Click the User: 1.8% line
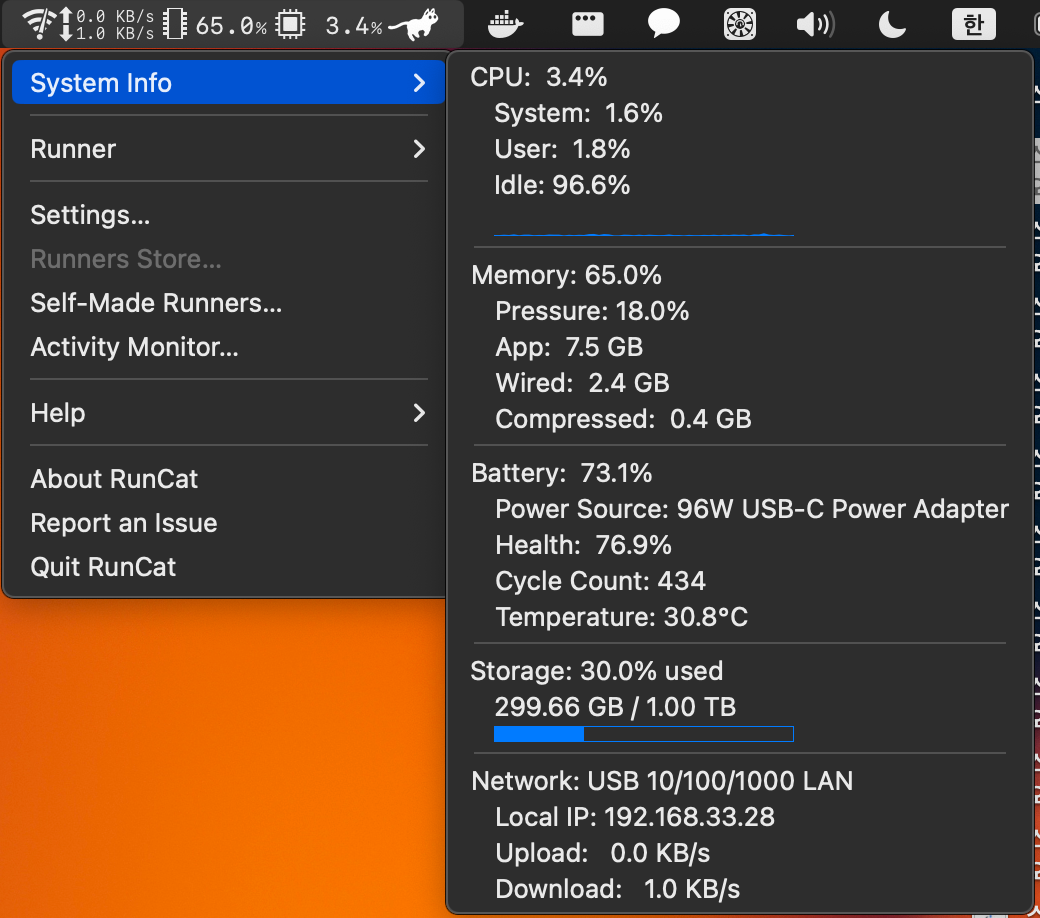 coord(562,149)
